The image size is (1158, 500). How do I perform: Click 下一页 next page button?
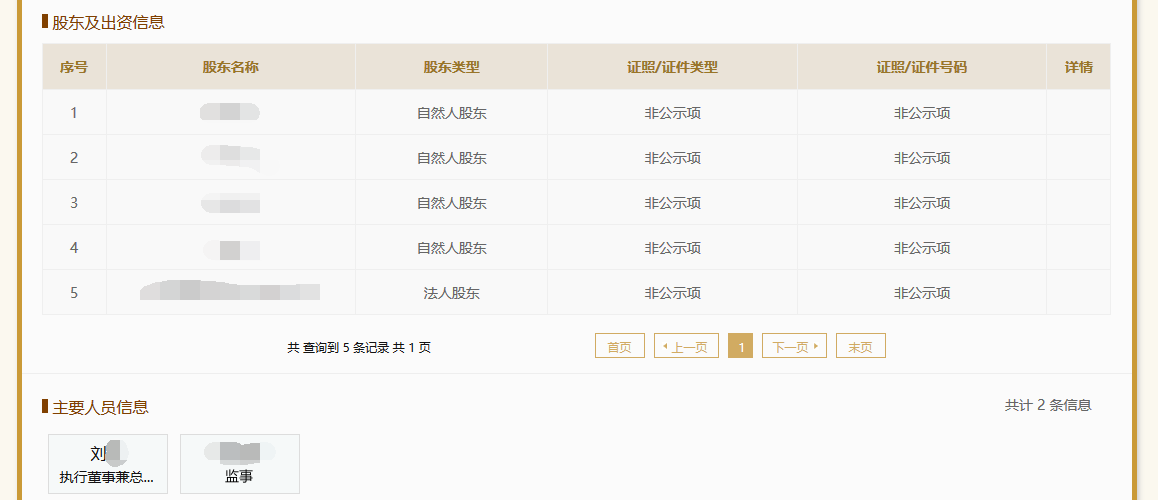(794, 346)
